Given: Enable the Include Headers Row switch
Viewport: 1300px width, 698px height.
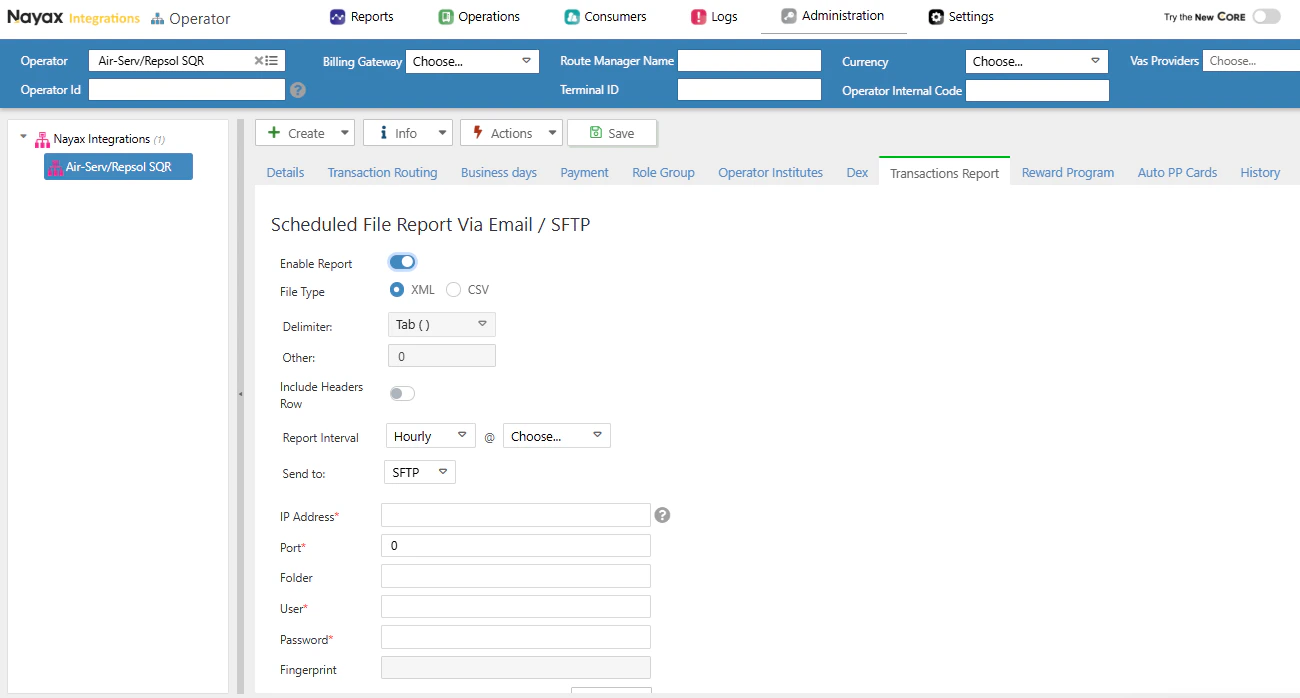Looking at the screenshot, I should (x=402, y=394).
